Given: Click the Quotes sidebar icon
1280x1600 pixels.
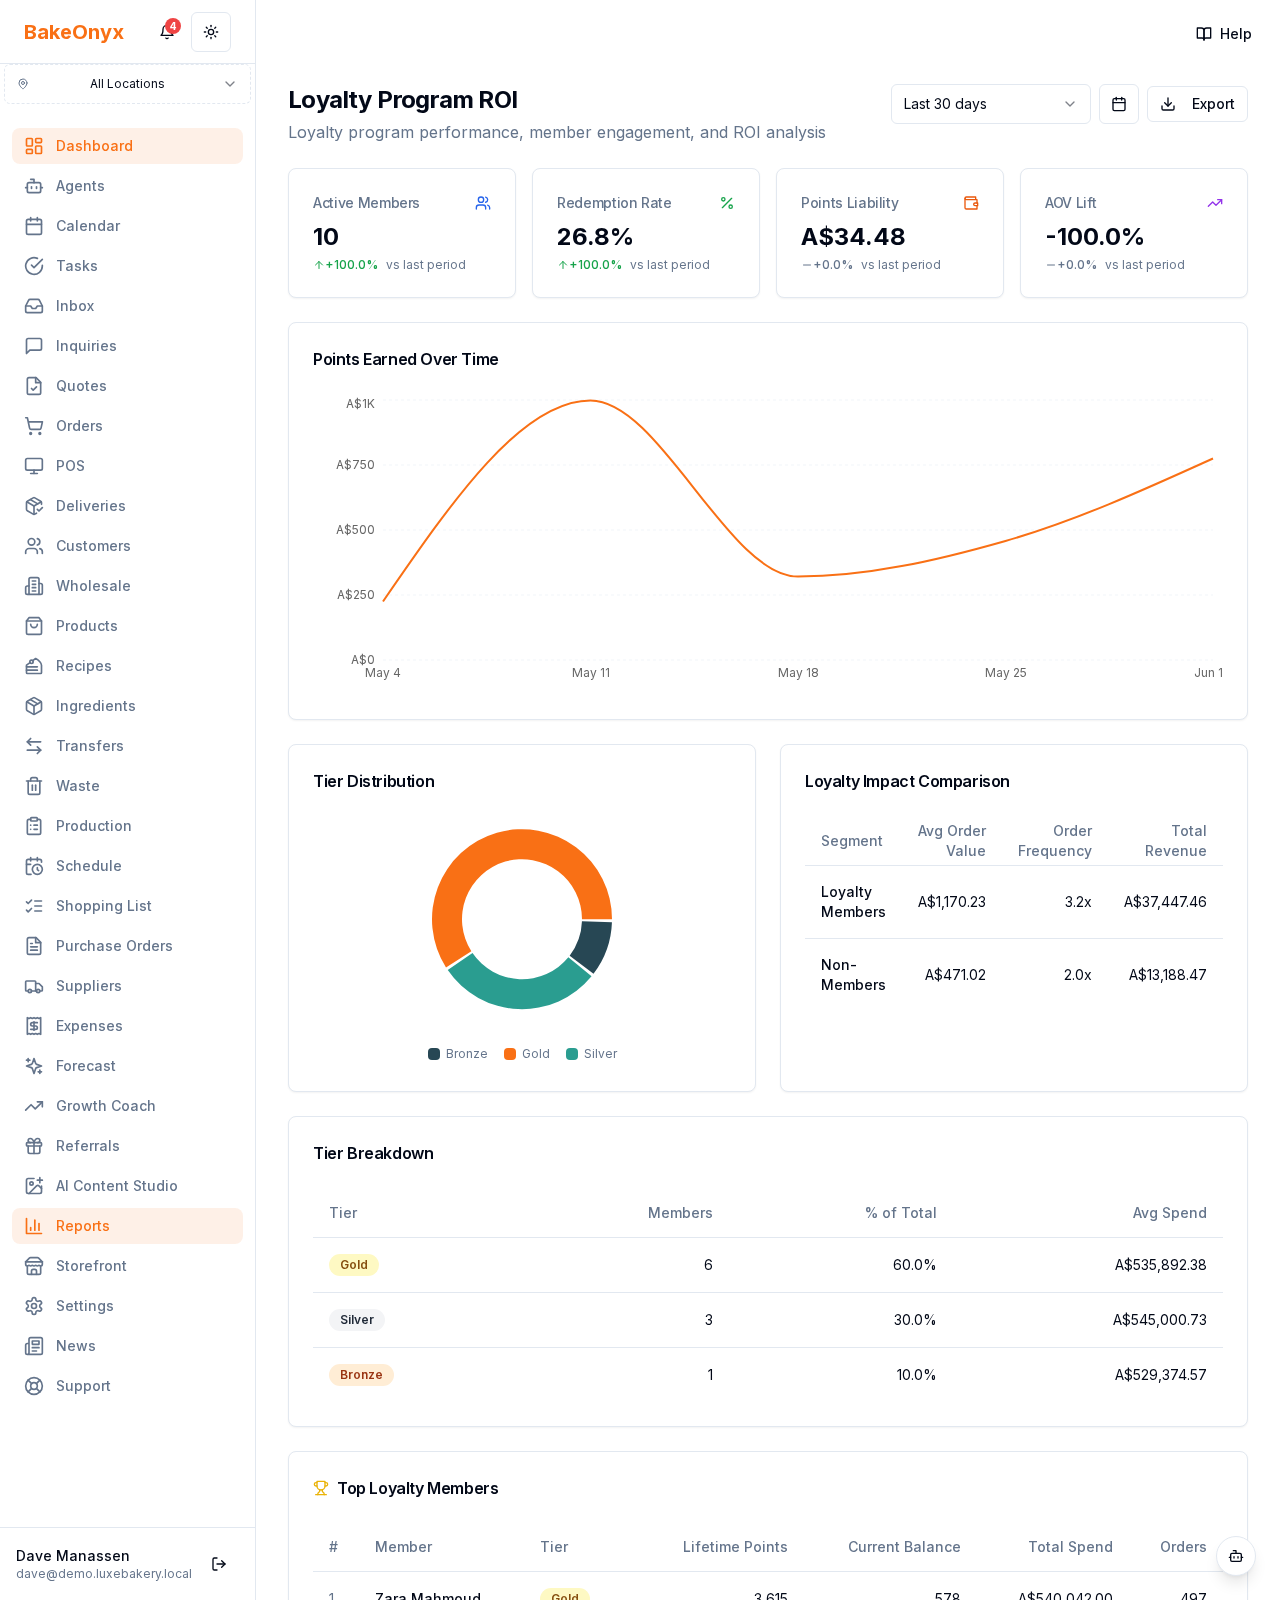Looking at the screenshot, I should tap(34, 386).
